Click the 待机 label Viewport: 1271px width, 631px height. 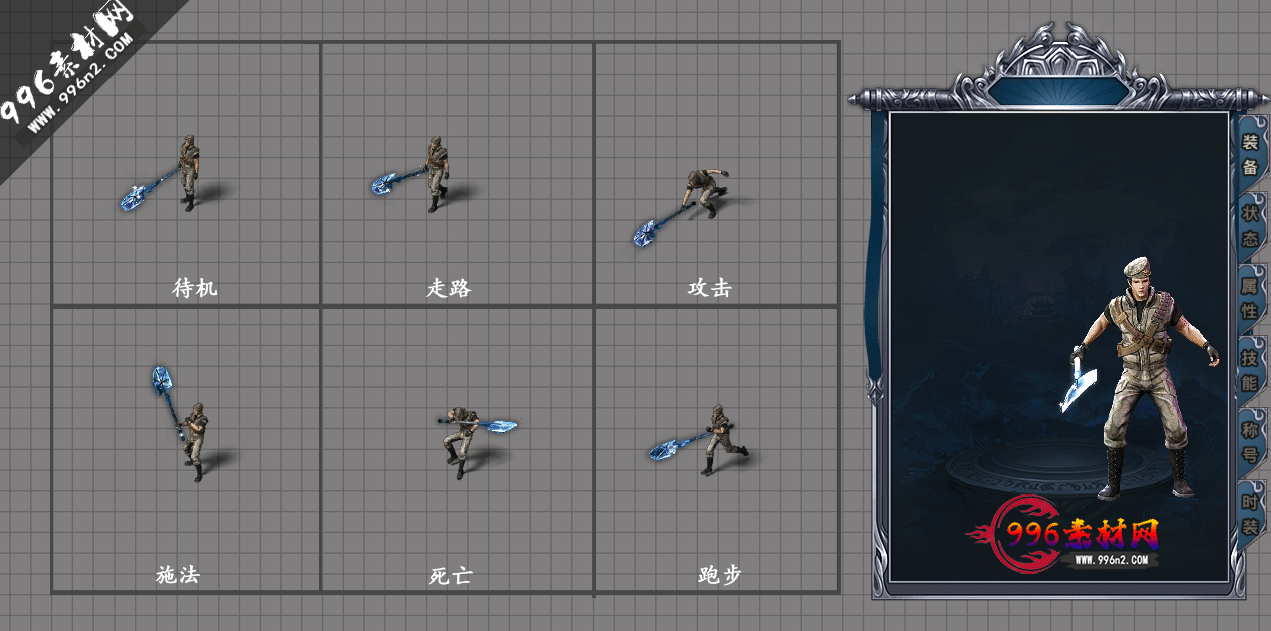(195, 288)
